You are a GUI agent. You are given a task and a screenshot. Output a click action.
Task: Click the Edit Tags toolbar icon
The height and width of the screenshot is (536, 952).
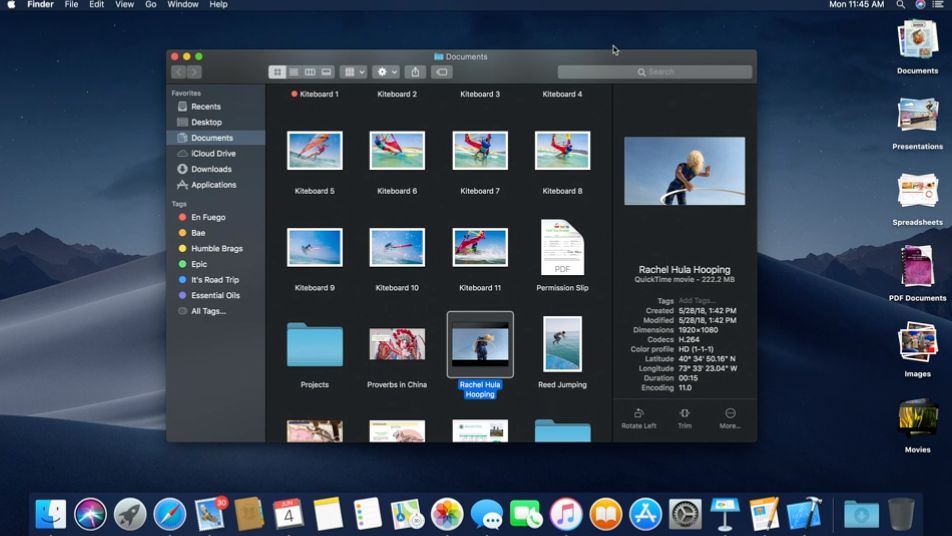point(442,72)
